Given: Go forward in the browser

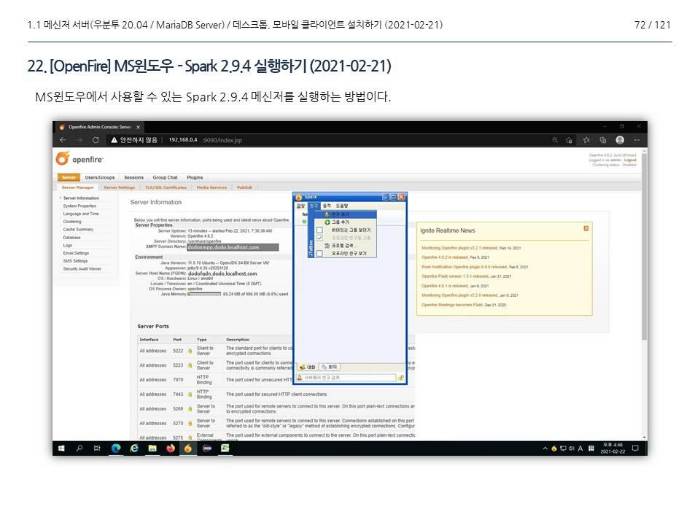Looking at the screenshot, I should coord(79,140).
